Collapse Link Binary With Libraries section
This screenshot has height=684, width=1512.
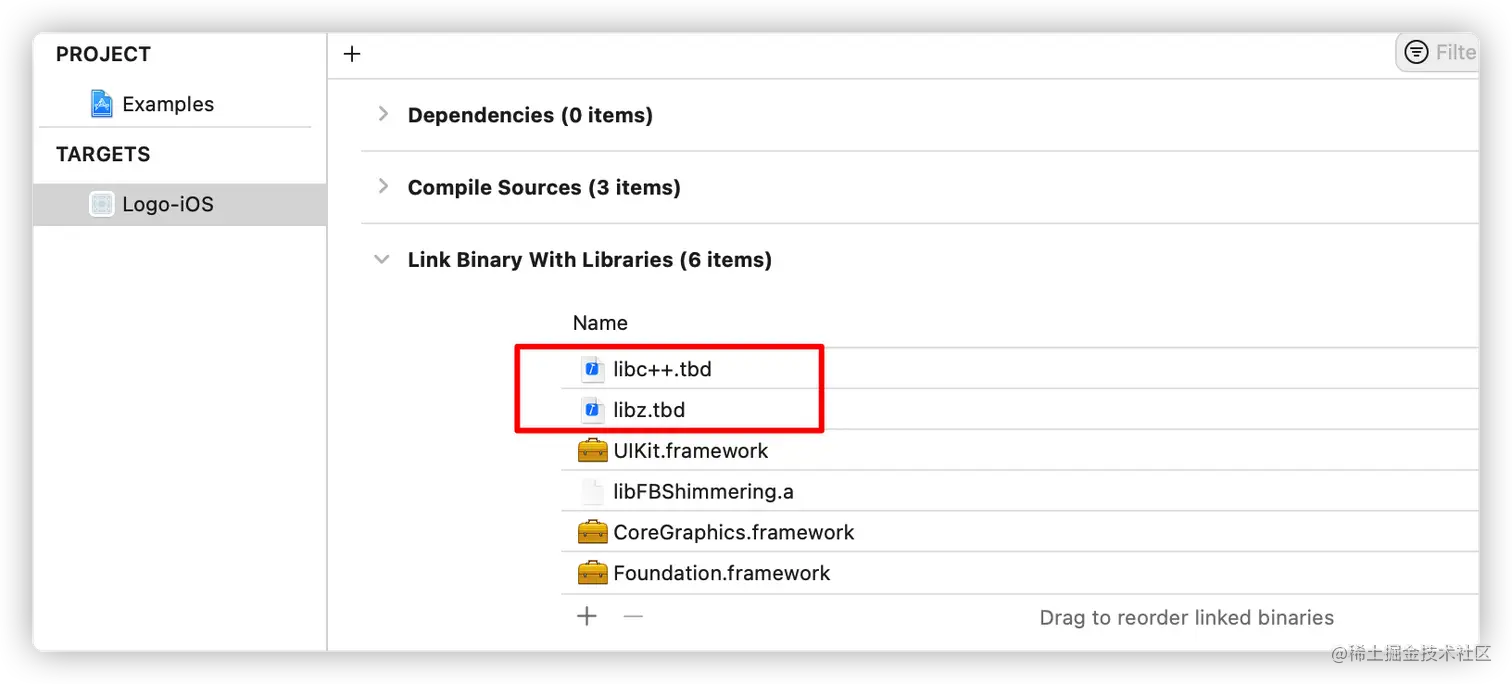382,260
